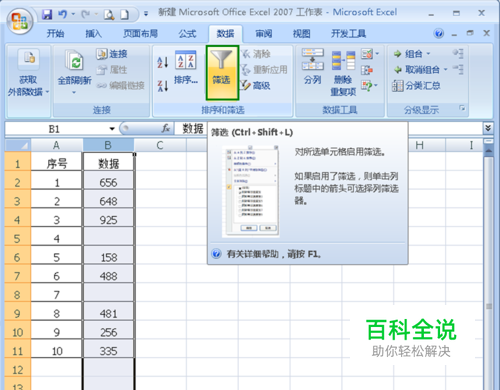The image size is (500, 390).
Task: Toggle the 筛选 filter funnel button
Action: [x=222, y=73]
